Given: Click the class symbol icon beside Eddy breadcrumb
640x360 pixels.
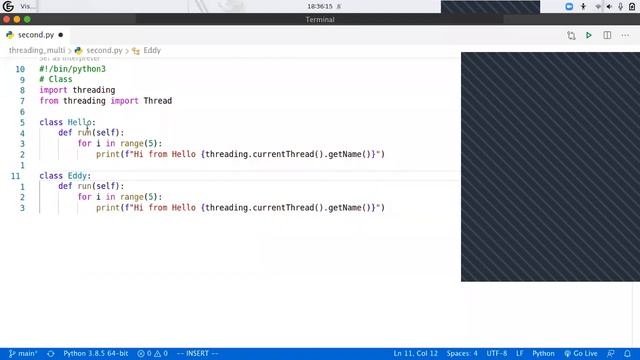Looking at the screenshot, I should pos(136,51).
